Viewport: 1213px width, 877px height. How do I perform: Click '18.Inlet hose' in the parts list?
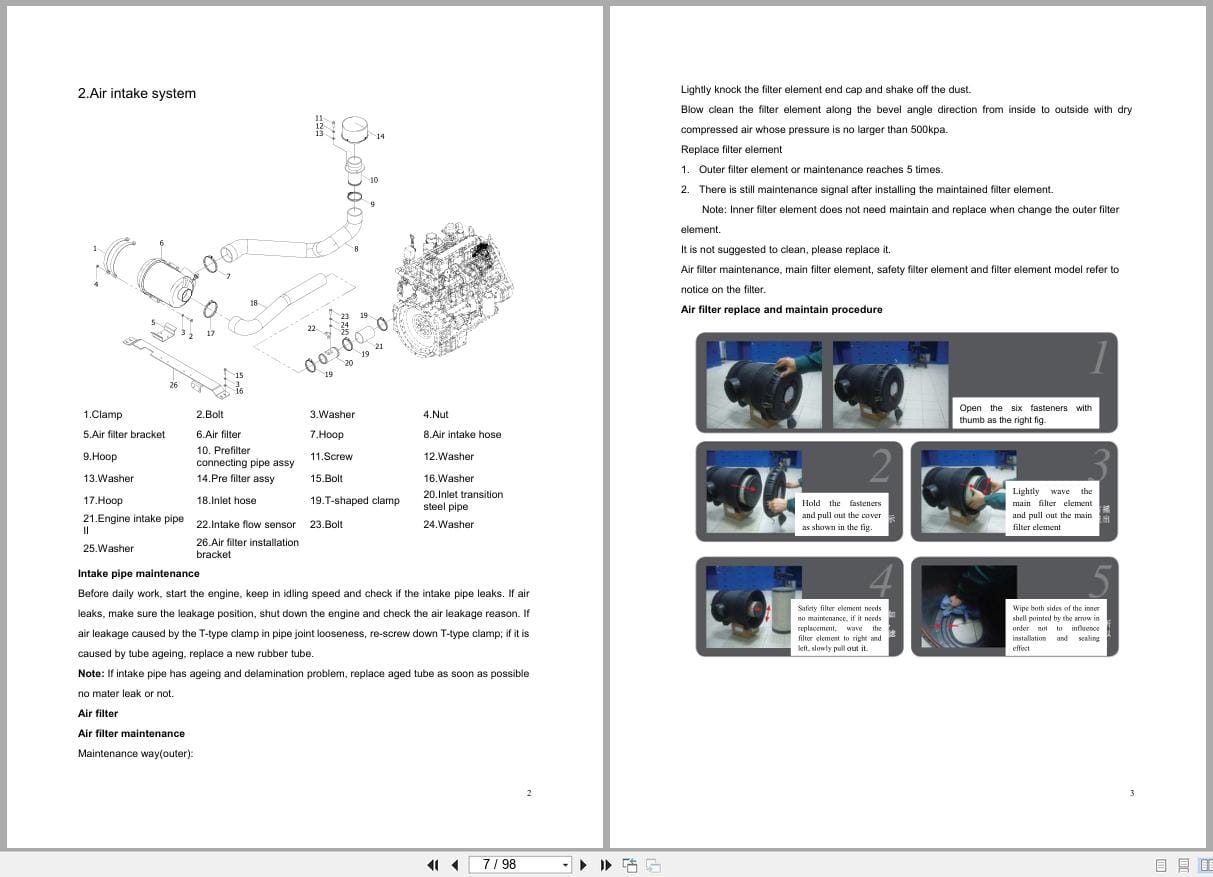226,501
